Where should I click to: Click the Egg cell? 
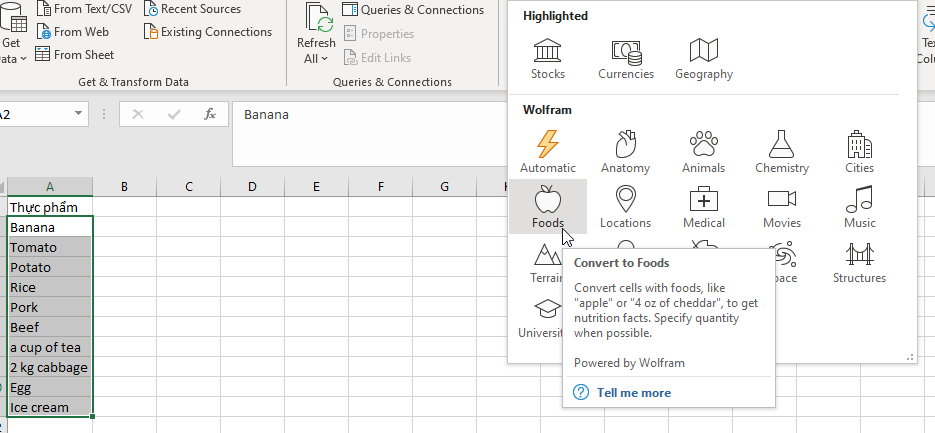pos(50,388)
